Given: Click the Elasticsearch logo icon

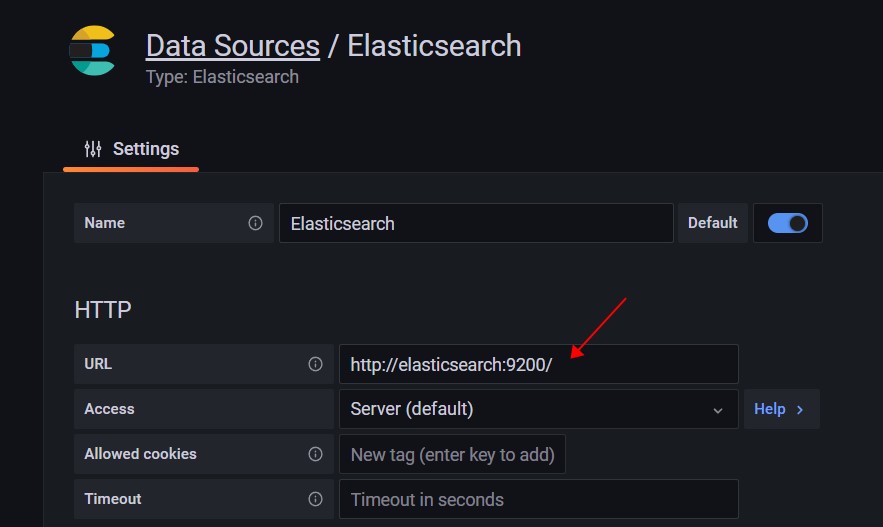Looking at the screenshot, I should click(92, 50).
